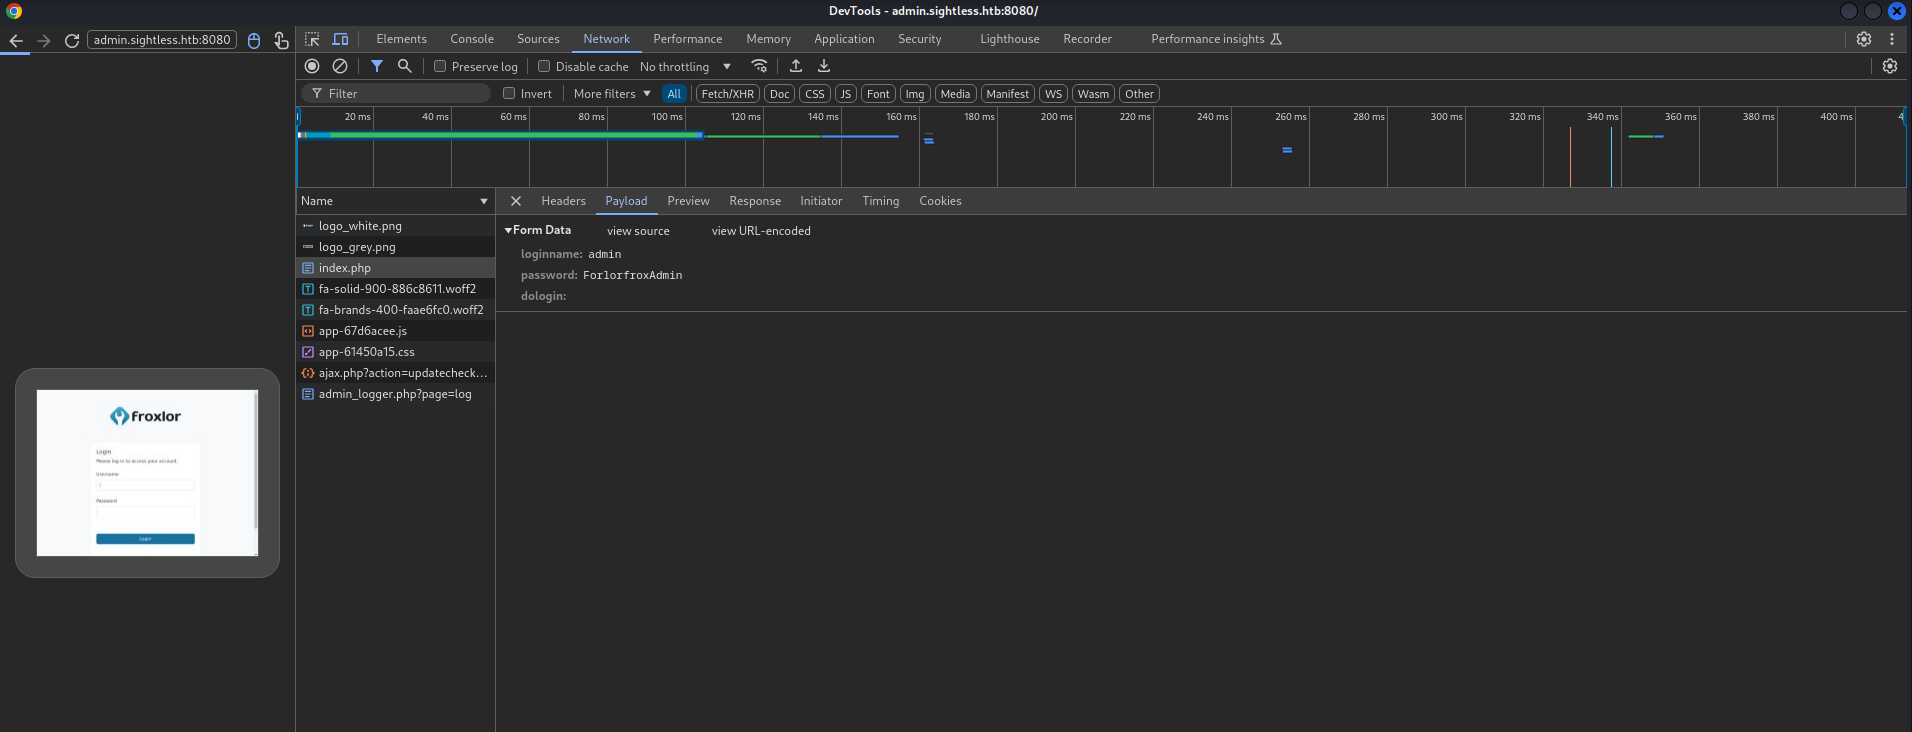The width and height of the screenshot is (1912, 732).
Task: Switch to the Console panel tab
Action: point(472,39)
